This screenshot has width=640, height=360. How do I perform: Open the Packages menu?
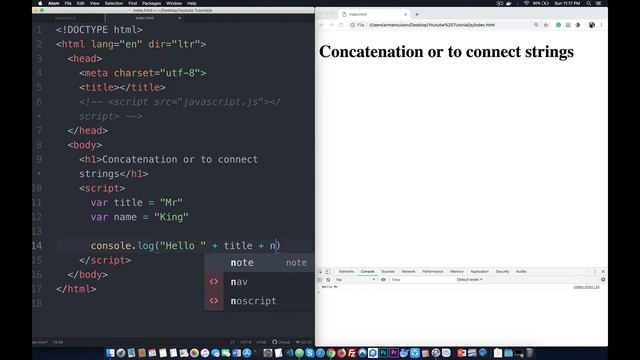tap(151, 3)
